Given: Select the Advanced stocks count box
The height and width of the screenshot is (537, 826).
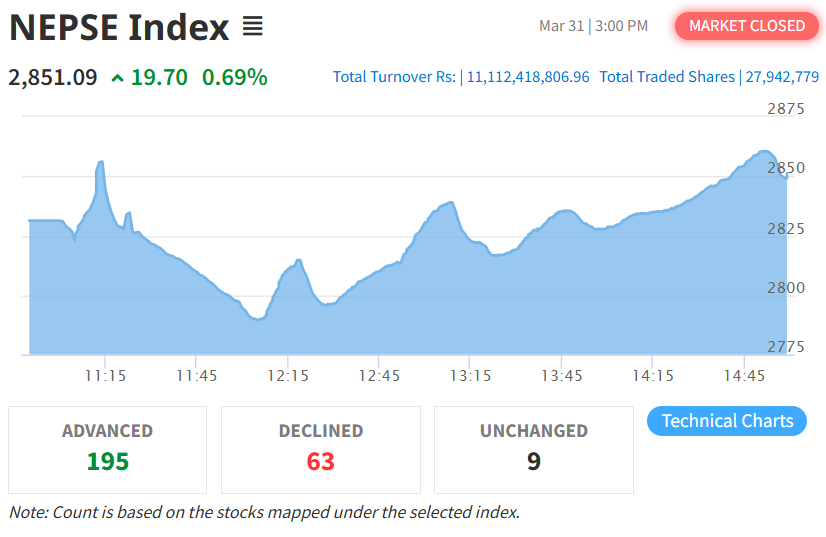Looking at the screenshot, I should click(107, 449).
